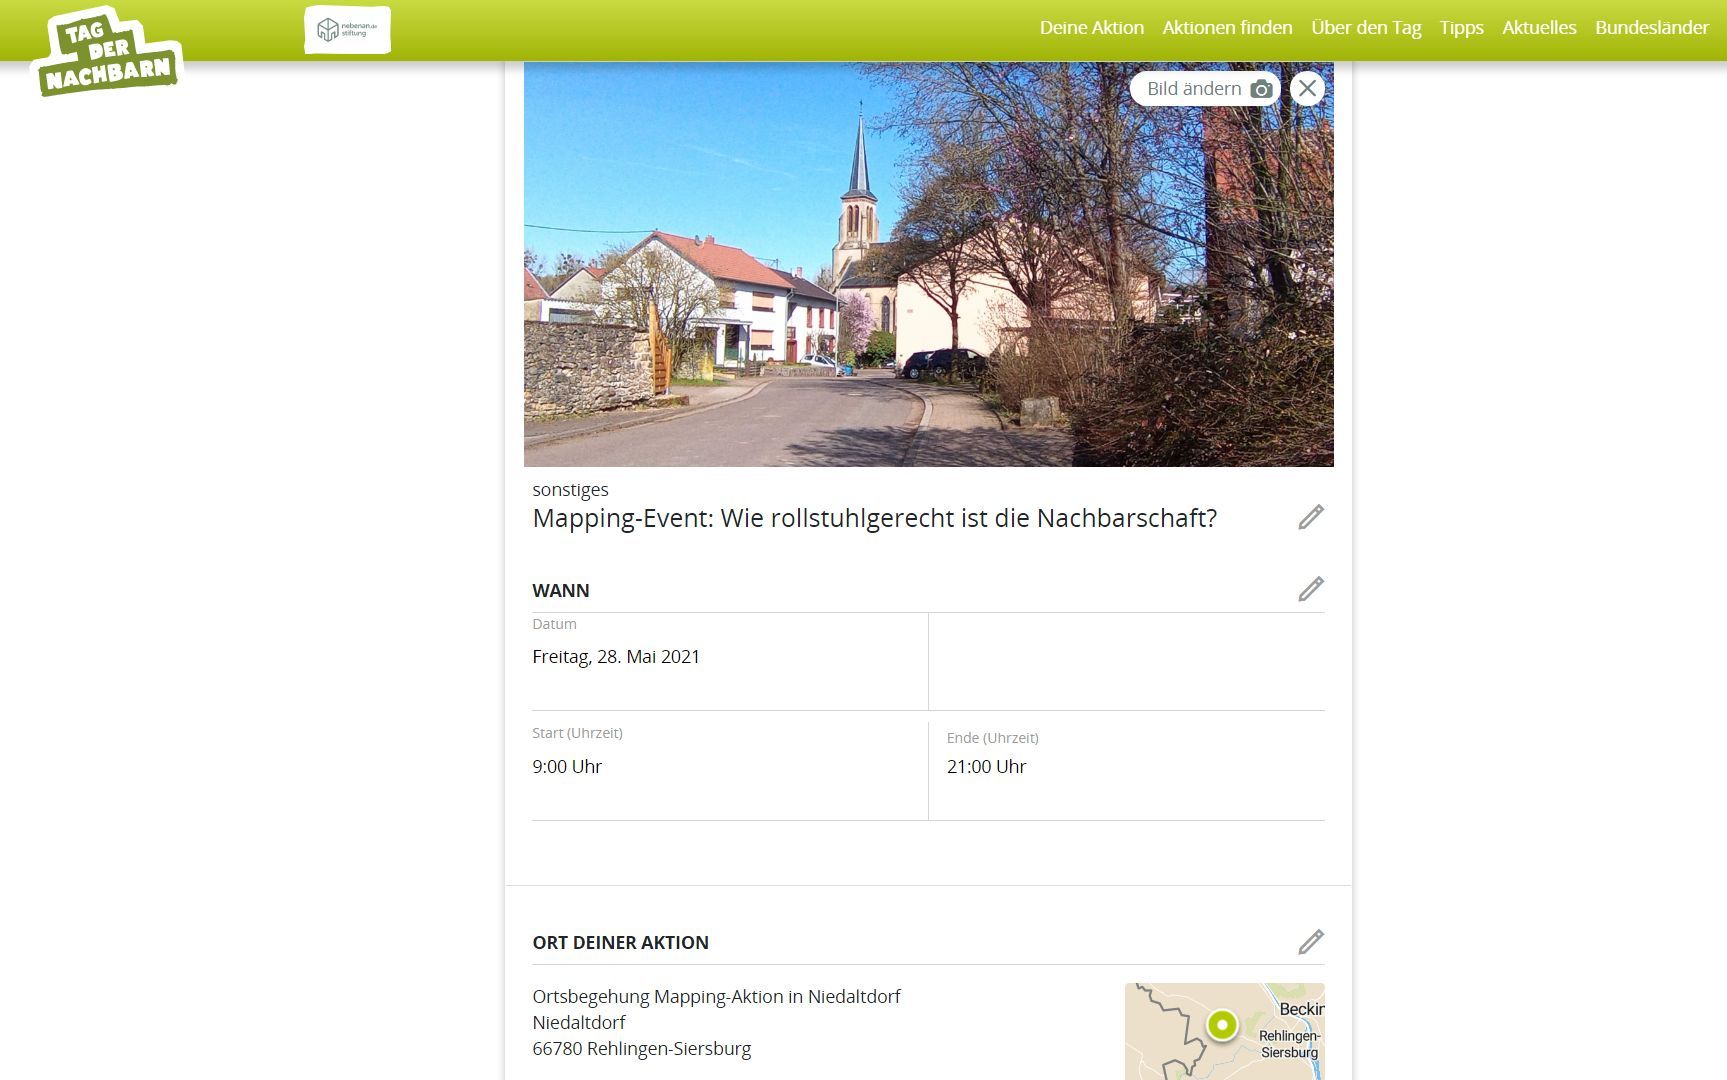This screenshot has height=1080, width=1727.
Task: Click the camera icon on Bild ändern
Action: point(1262,89)
